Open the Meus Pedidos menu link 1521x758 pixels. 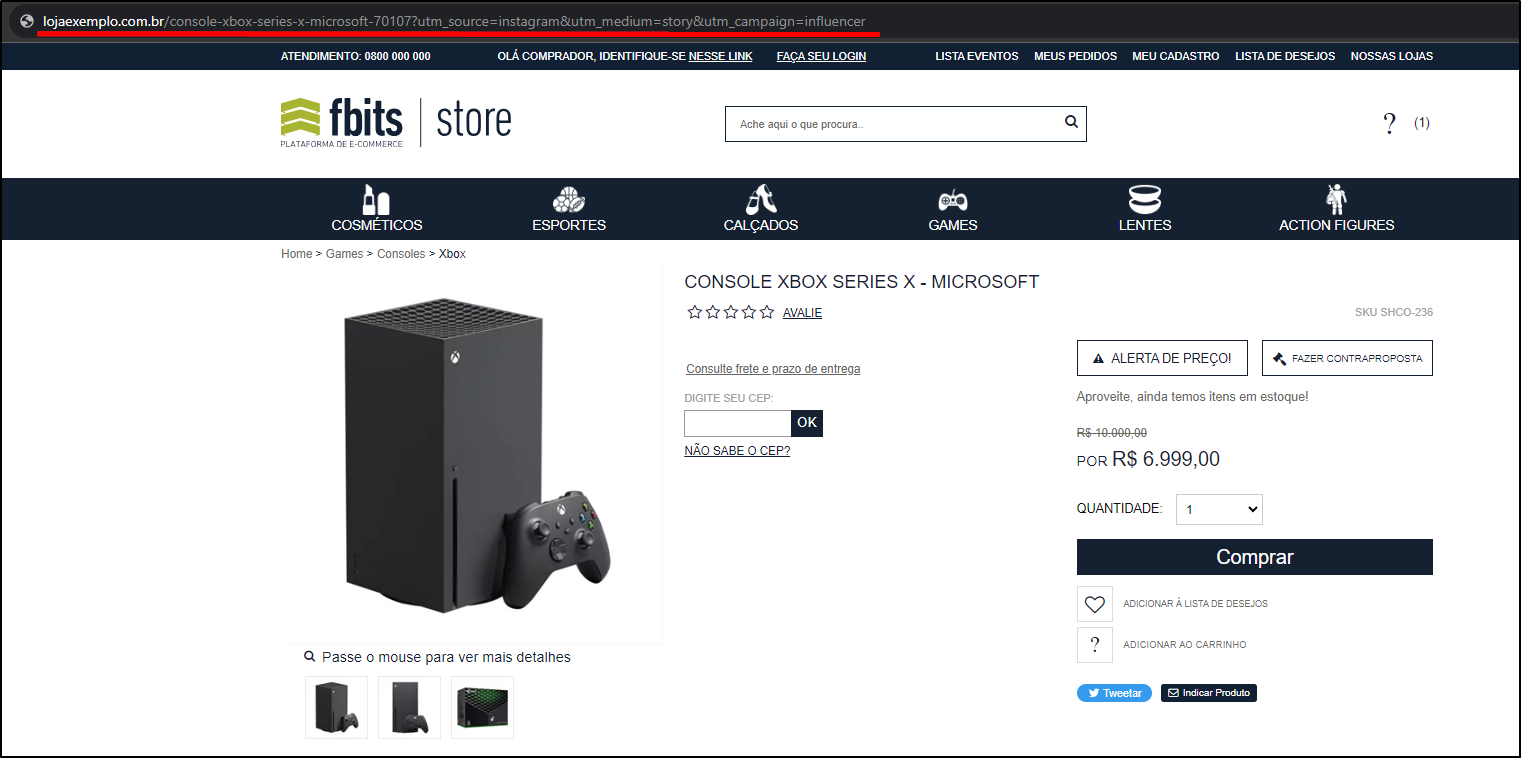coord(1075,56)
